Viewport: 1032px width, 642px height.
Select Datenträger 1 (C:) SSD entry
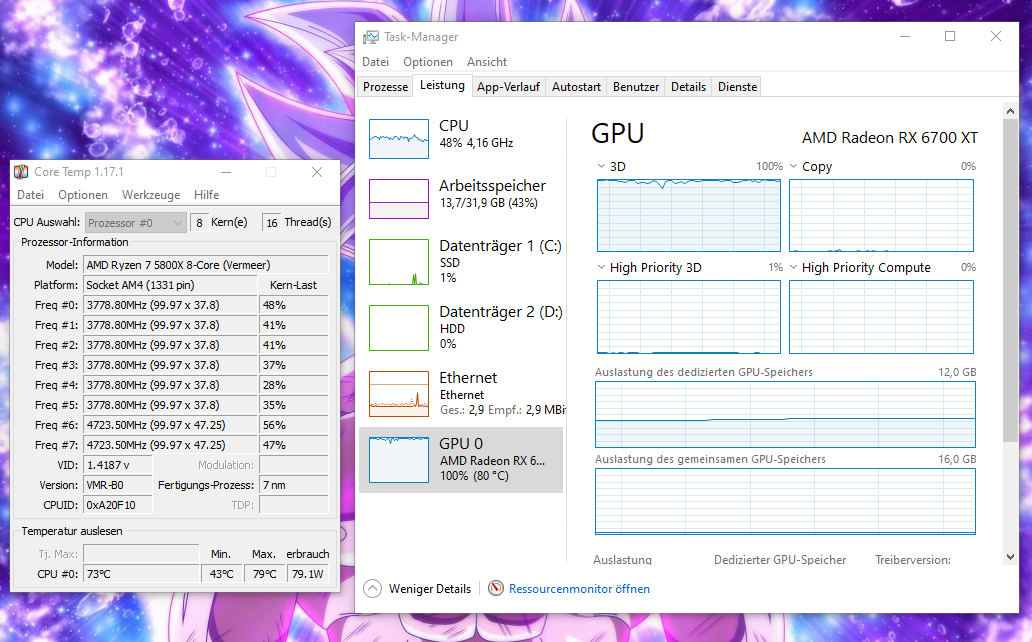click(x=461, y=261)
